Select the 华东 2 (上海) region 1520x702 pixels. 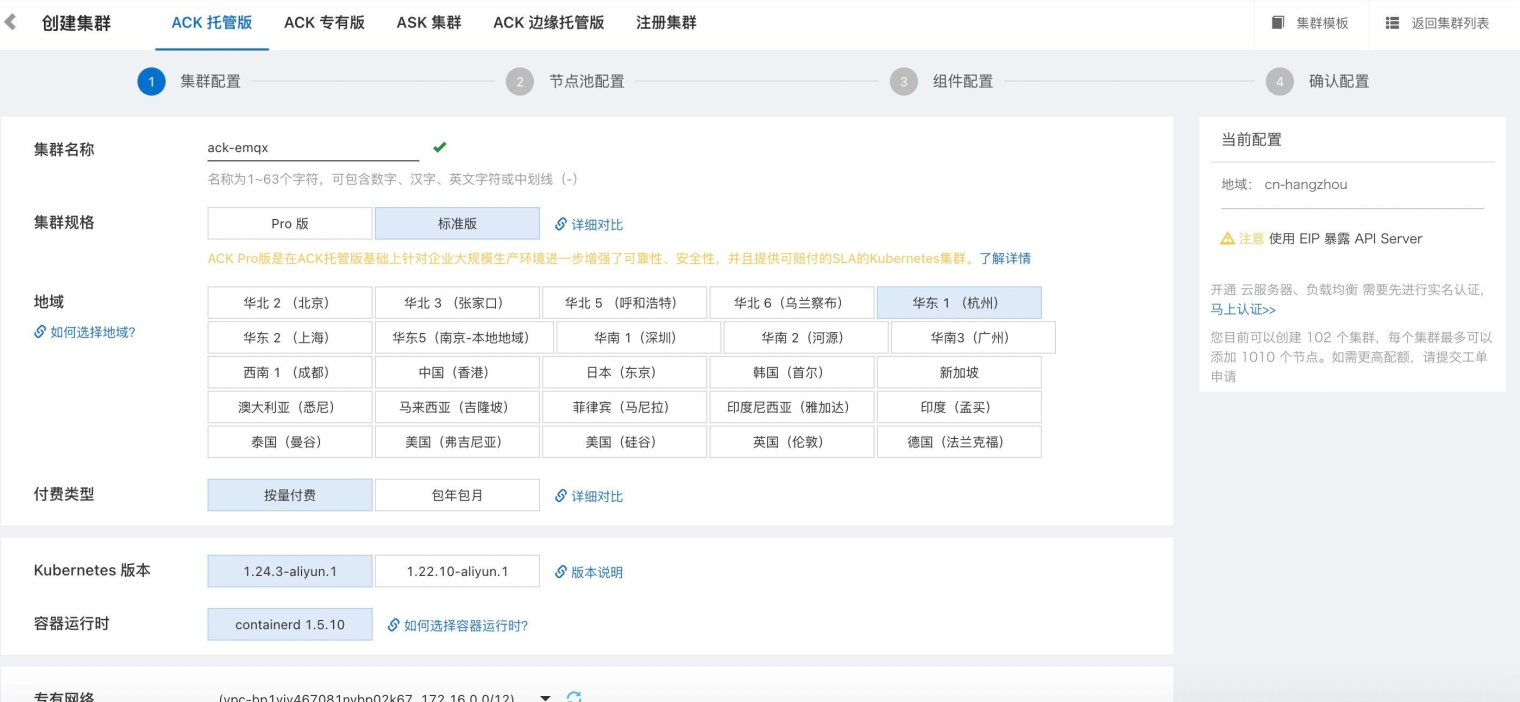coord(289,337)
